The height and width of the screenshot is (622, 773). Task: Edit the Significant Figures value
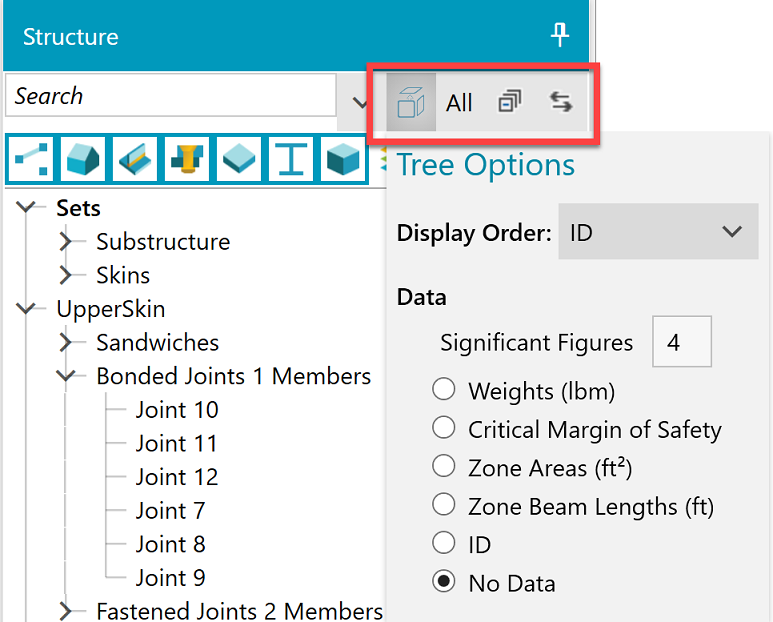point(682,342)
